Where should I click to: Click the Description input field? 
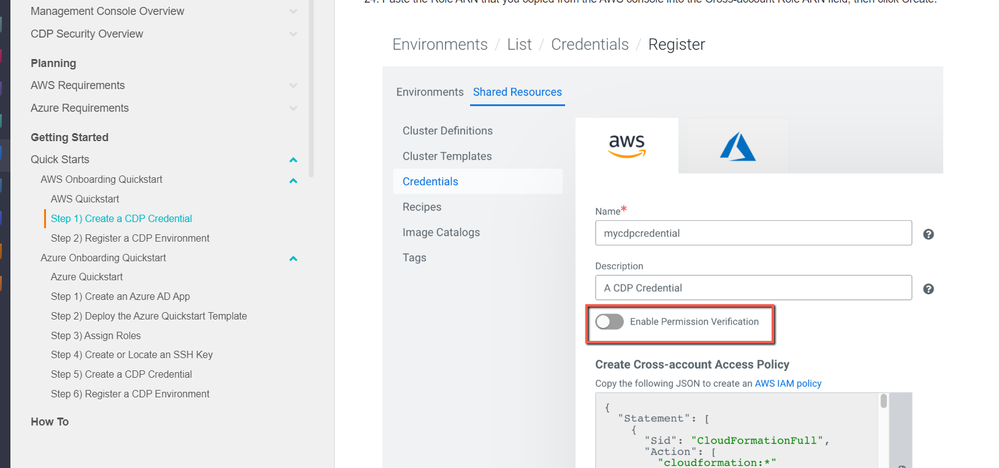tap(753, 288)
